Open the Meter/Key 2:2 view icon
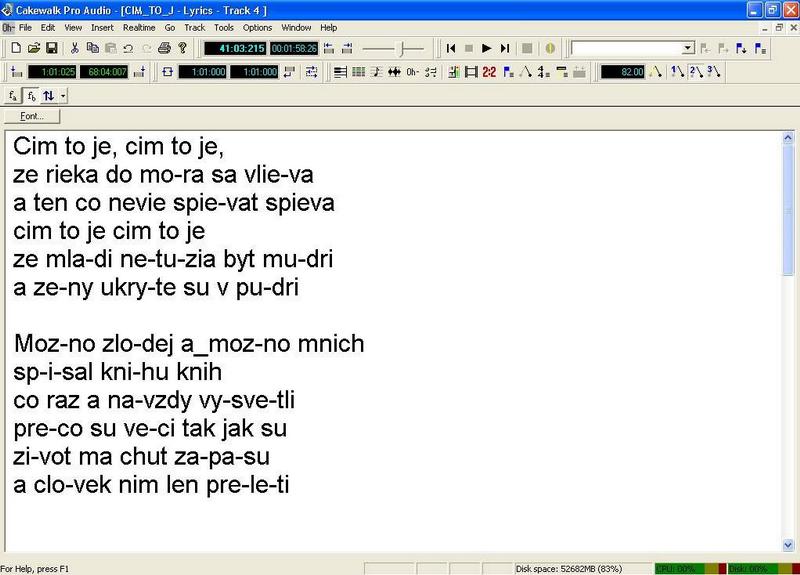This screenshot has width=800, height=575. pos(489,72)
